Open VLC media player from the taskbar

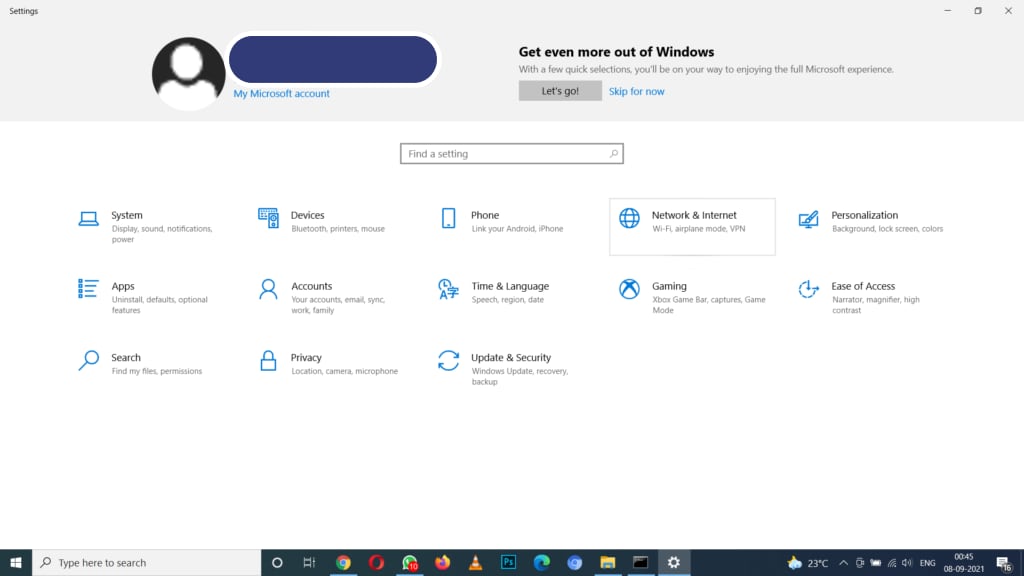click(x=475, y=562)
